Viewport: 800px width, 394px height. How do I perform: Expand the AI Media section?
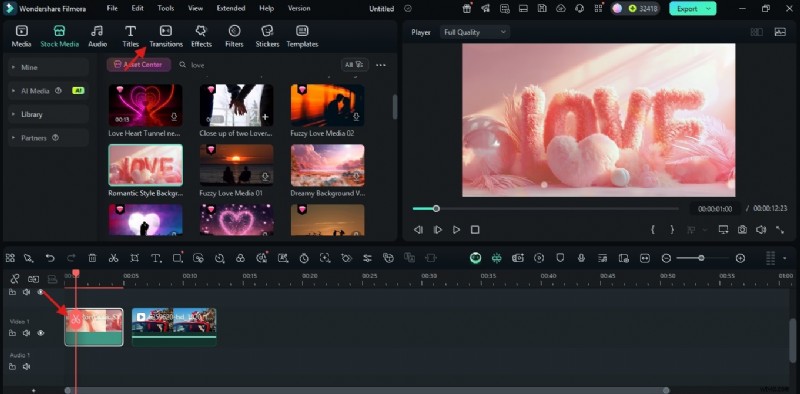tap(48, 91)
